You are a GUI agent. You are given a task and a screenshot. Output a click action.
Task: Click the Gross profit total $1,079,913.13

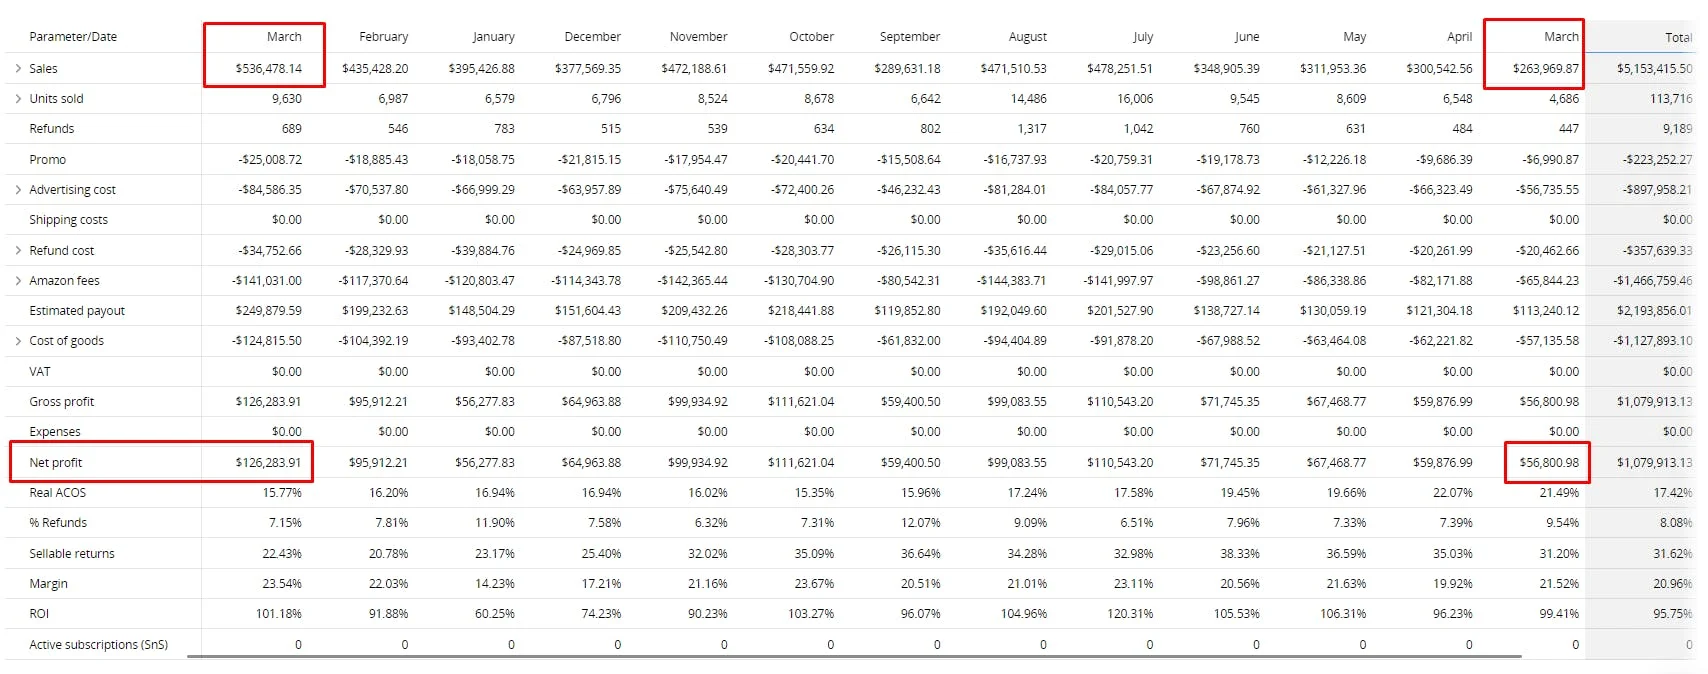[1655, 402]
